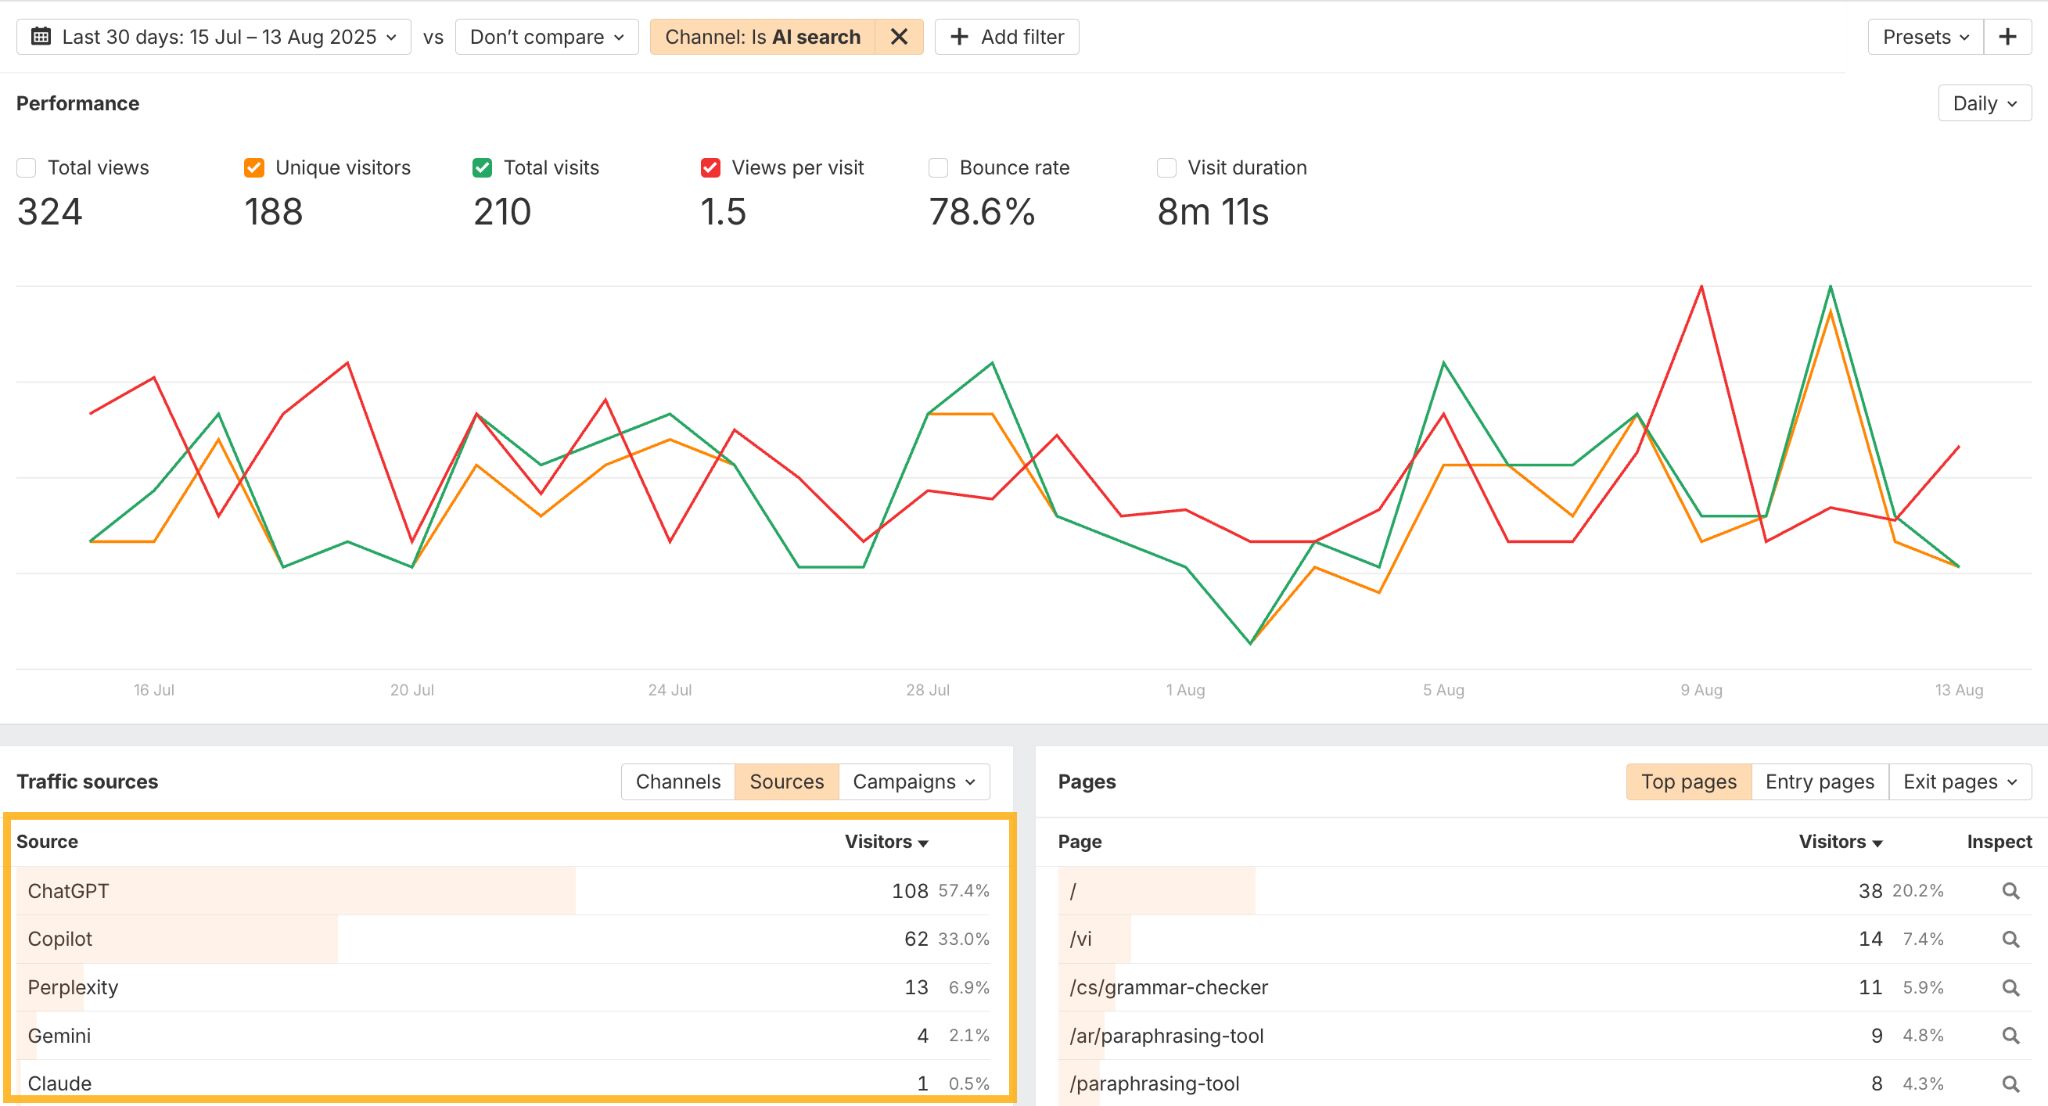The width and height of the screenshot is (2048, 1106).
Task: Inspect the /paraphrasing-tool page
Action: (x=2010, y=1083)
